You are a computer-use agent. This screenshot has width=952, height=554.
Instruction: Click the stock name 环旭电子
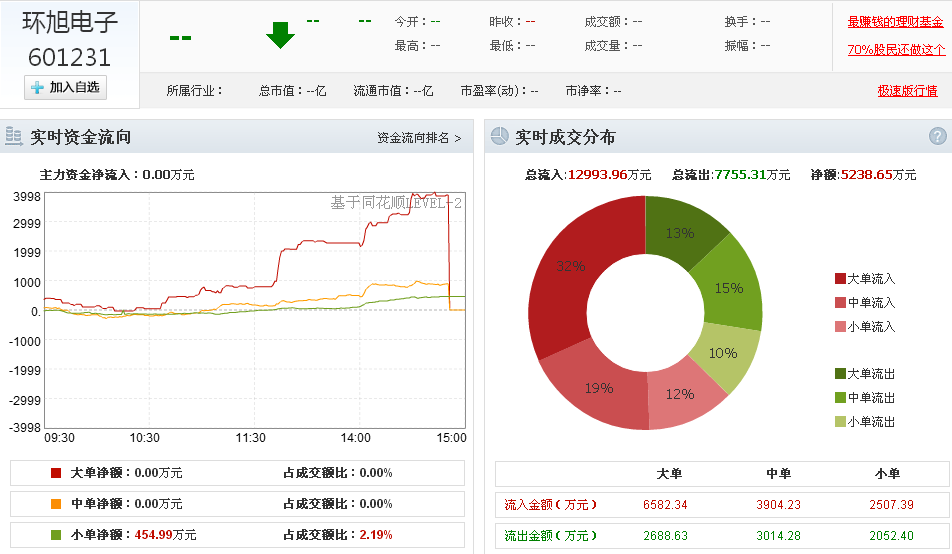point(70,22)
